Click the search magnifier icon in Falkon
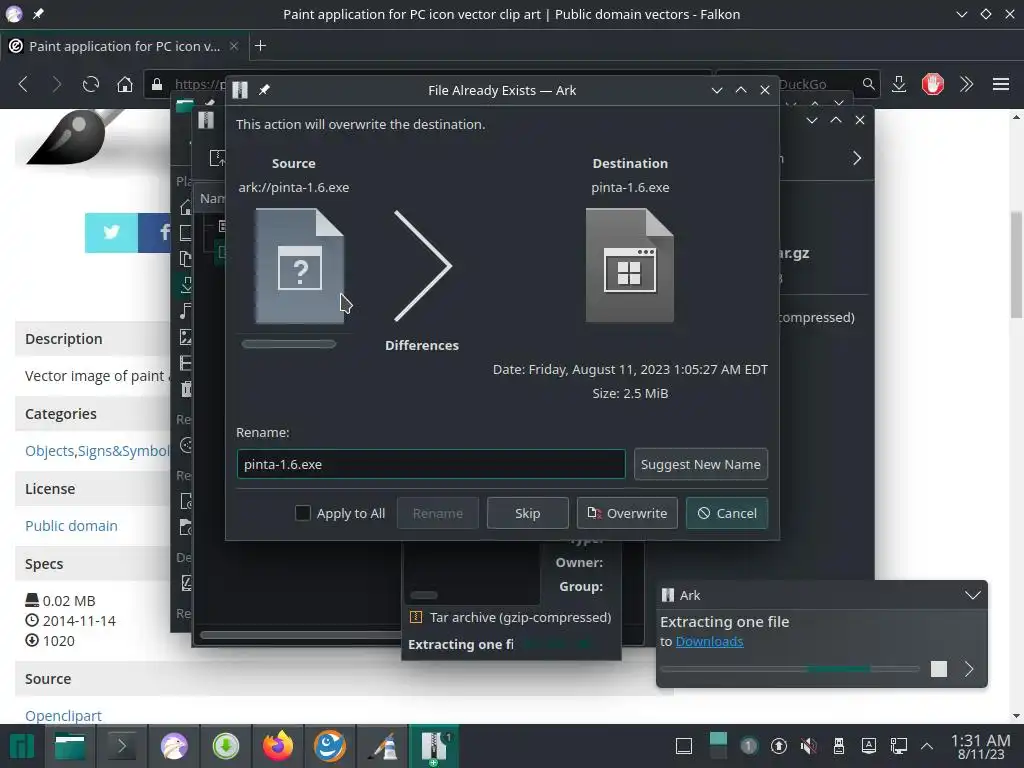This screenshot has width=1024, height=768. click(x=868, y=84)
